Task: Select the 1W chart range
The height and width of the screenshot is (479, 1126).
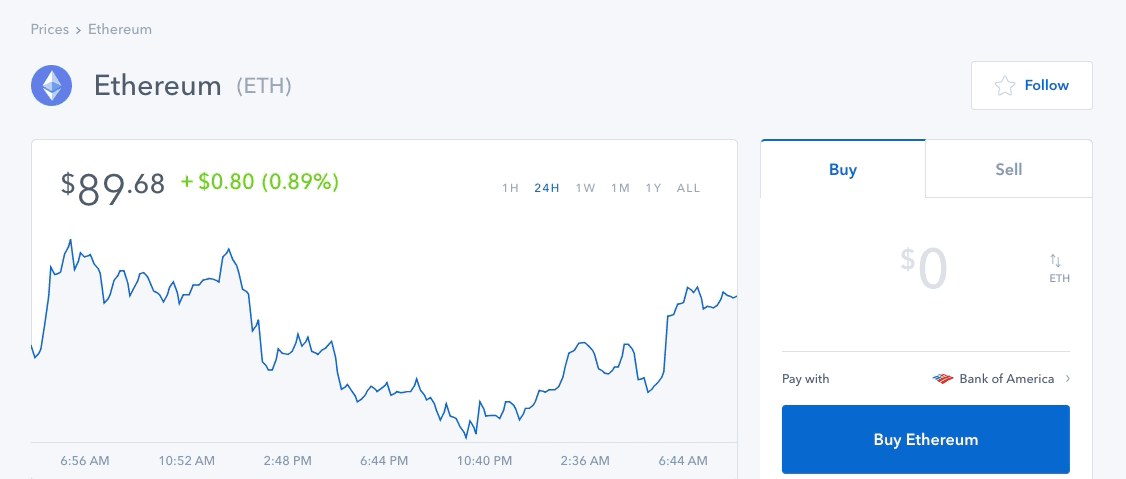Action: pyautogui.click(x=585, y=188)
